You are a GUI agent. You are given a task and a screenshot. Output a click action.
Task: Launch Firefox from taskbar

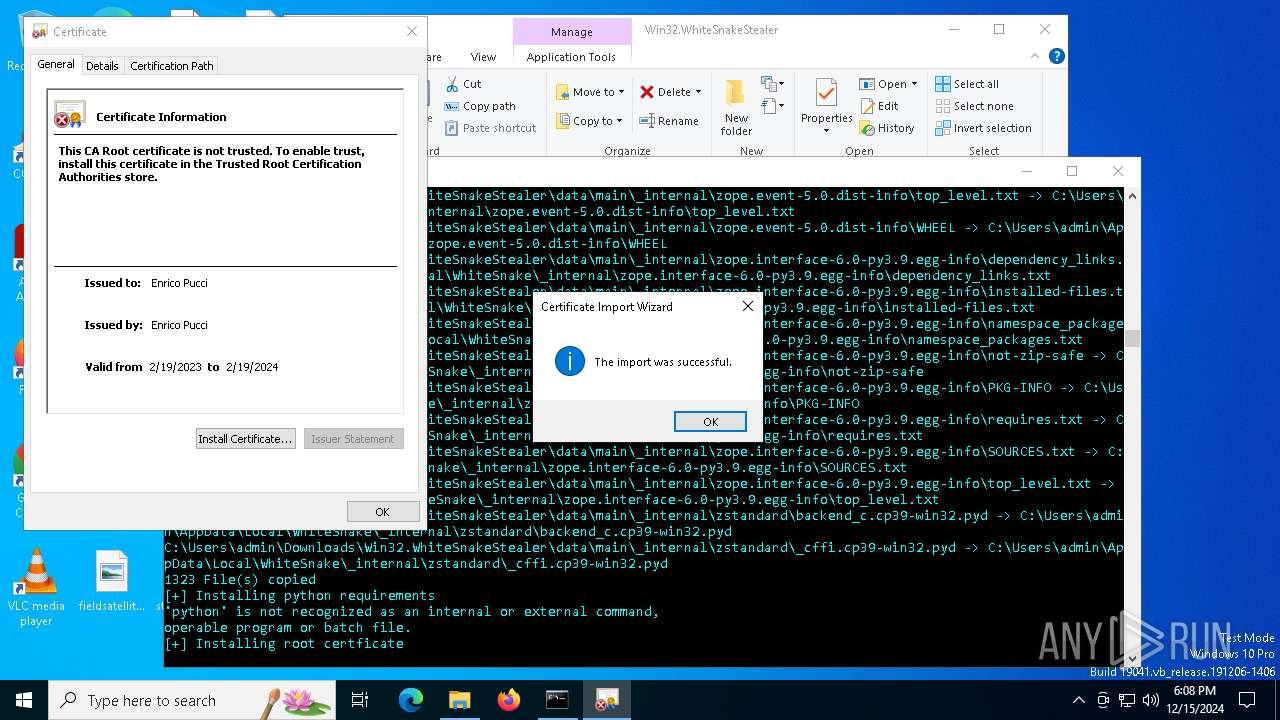509,700
